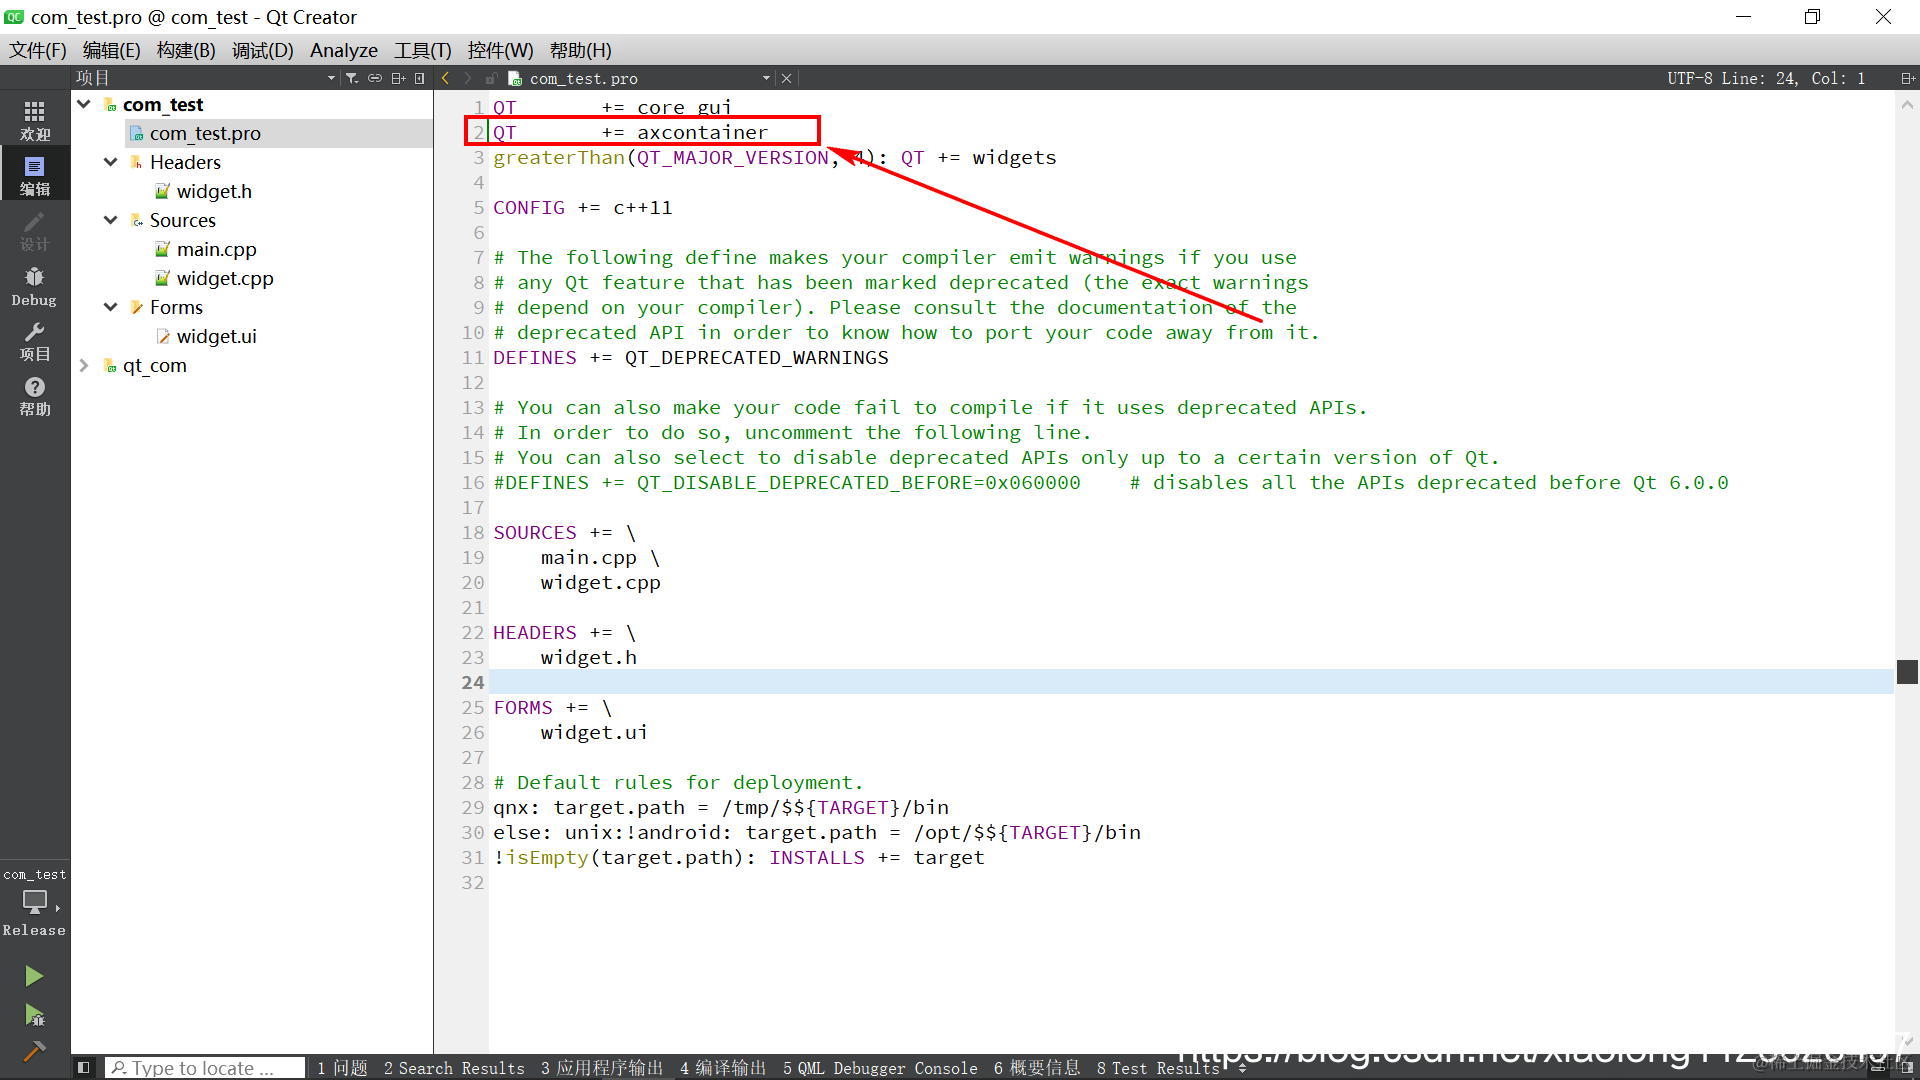
Task: Open the Analyze menu
Action: coord(343,50)
